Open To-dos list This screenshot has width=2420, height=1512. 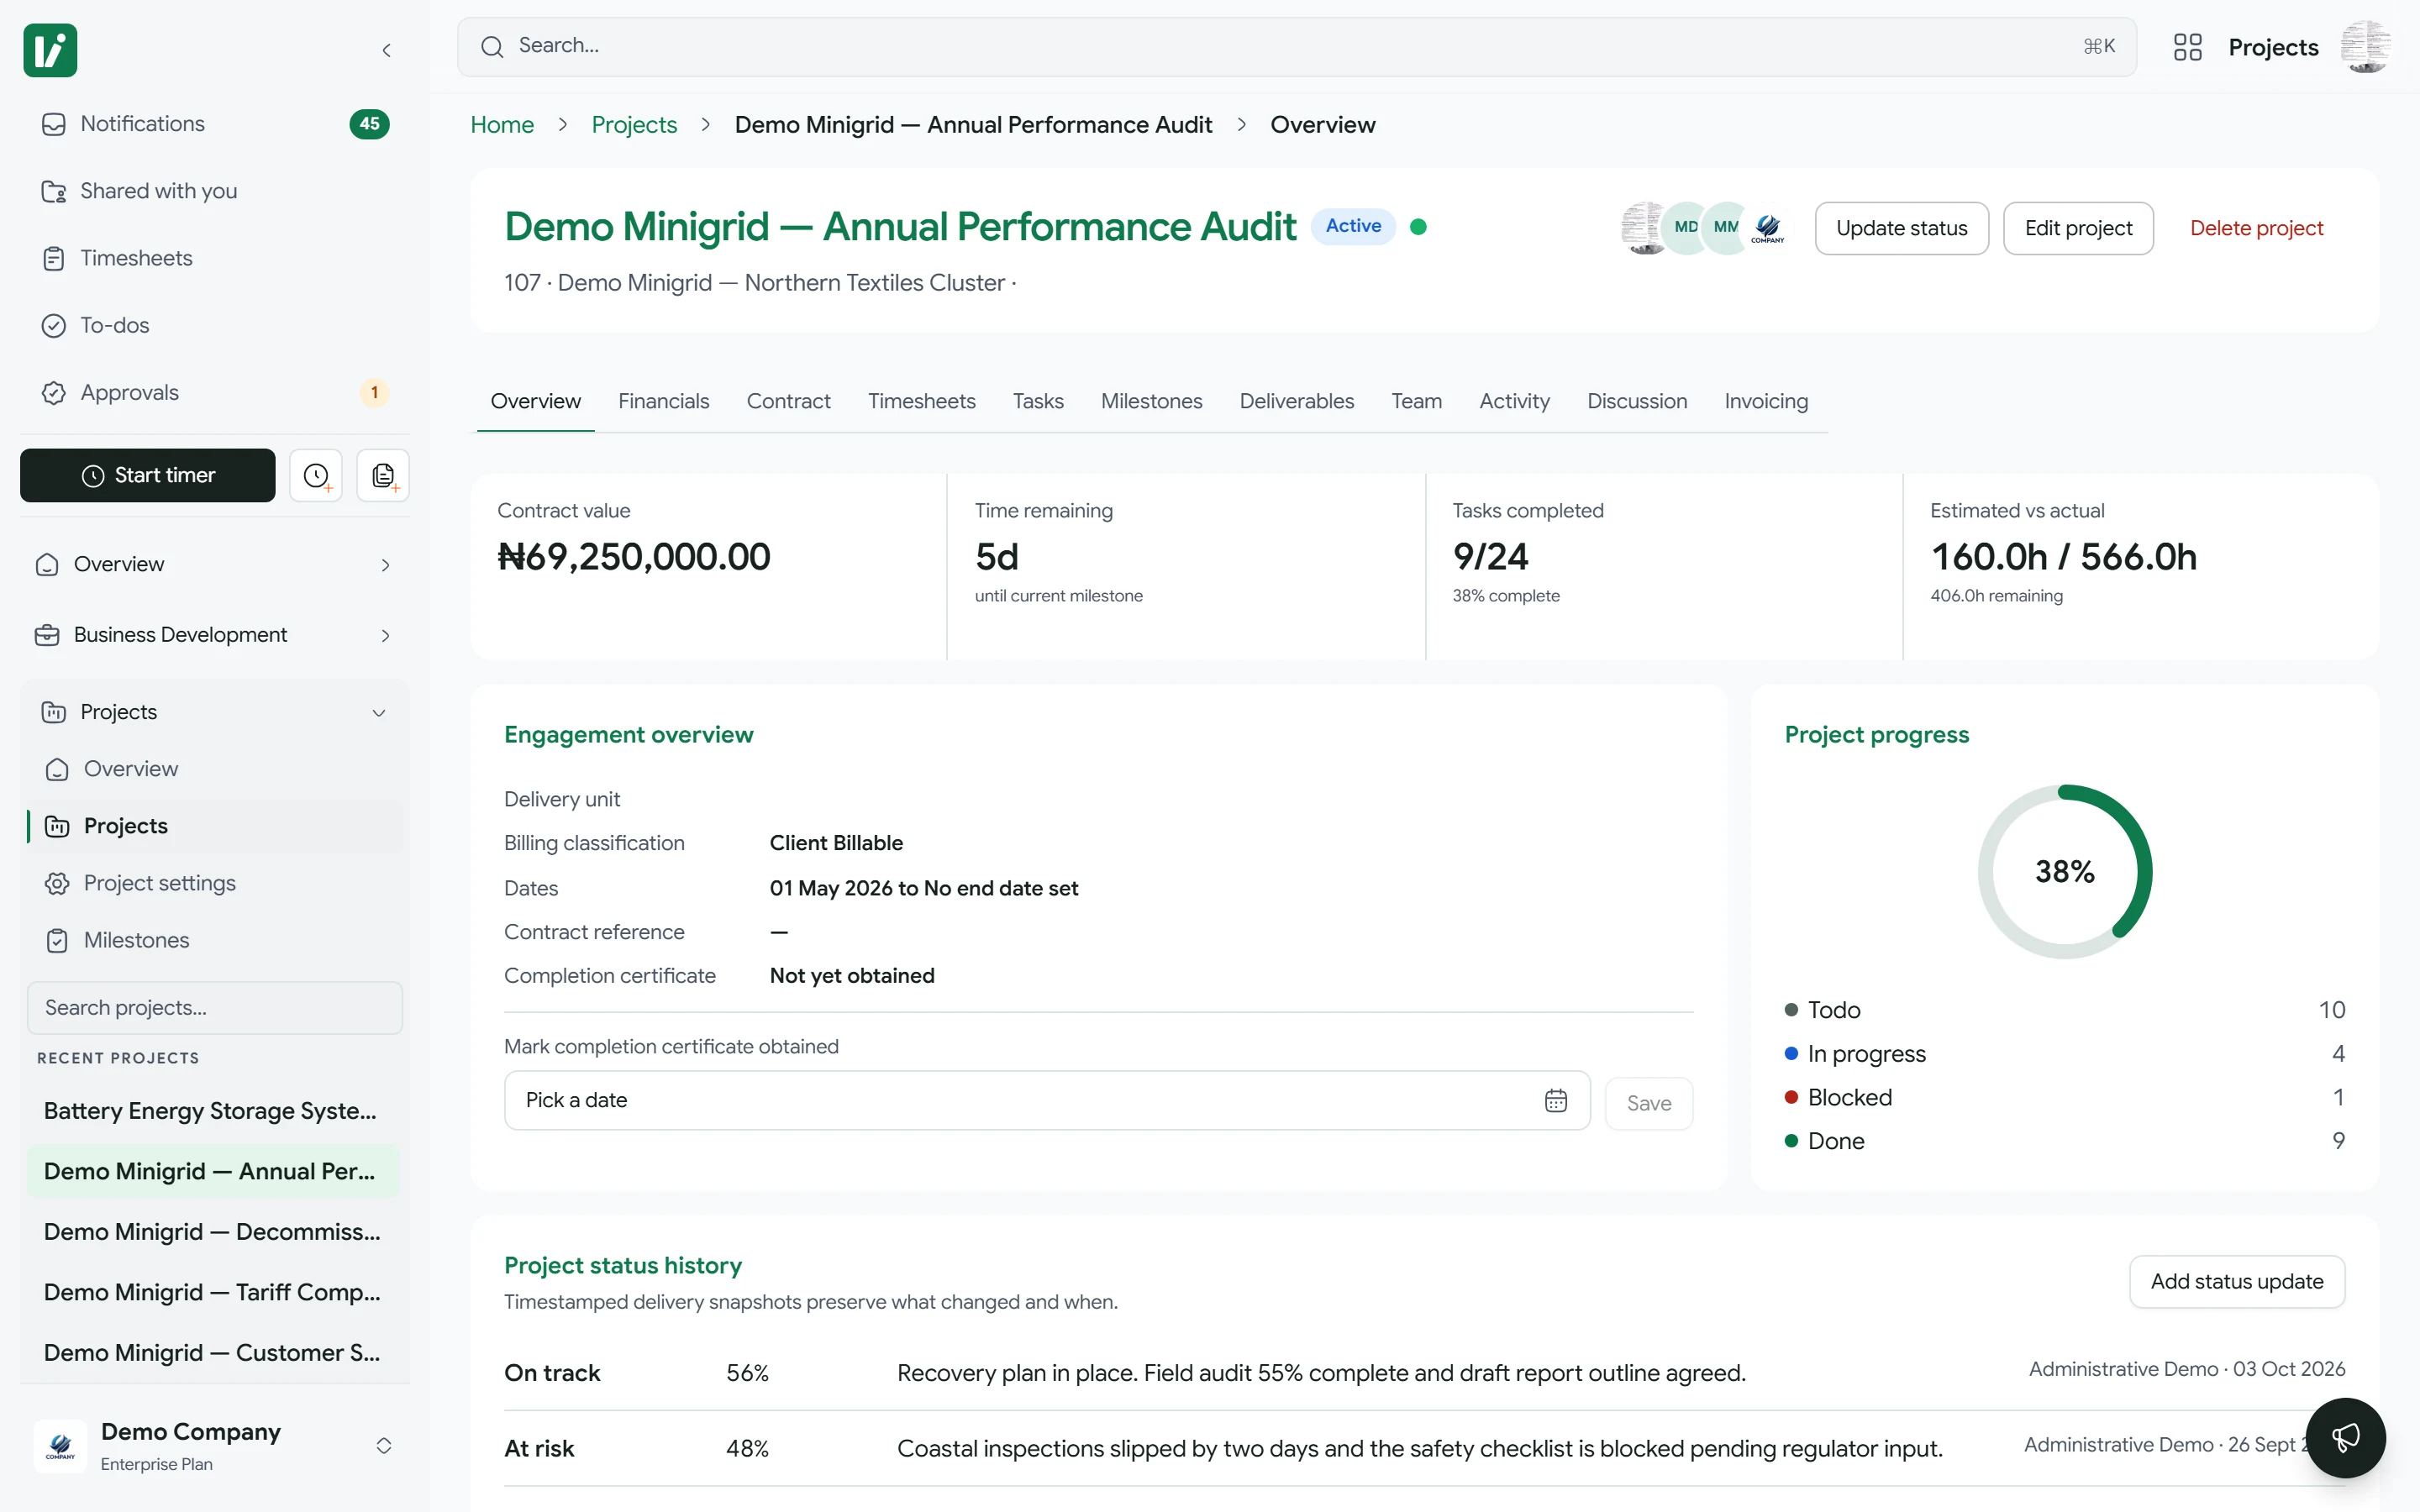click(215, 325)
